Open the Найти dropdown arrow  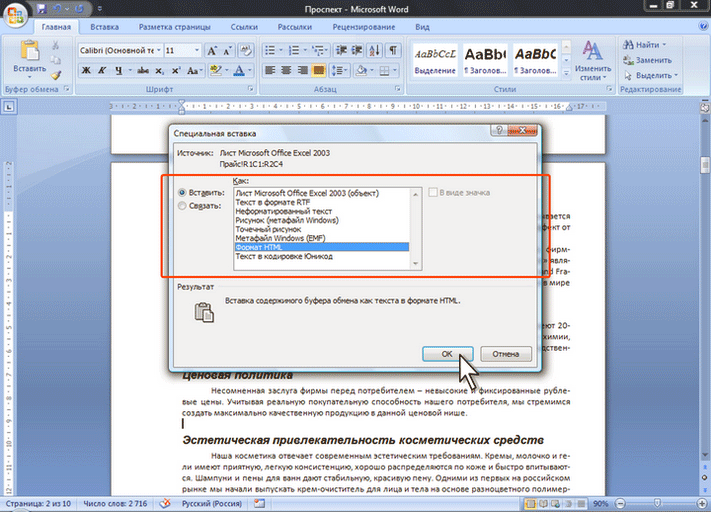pyautogui.click(x=664, y=44)
